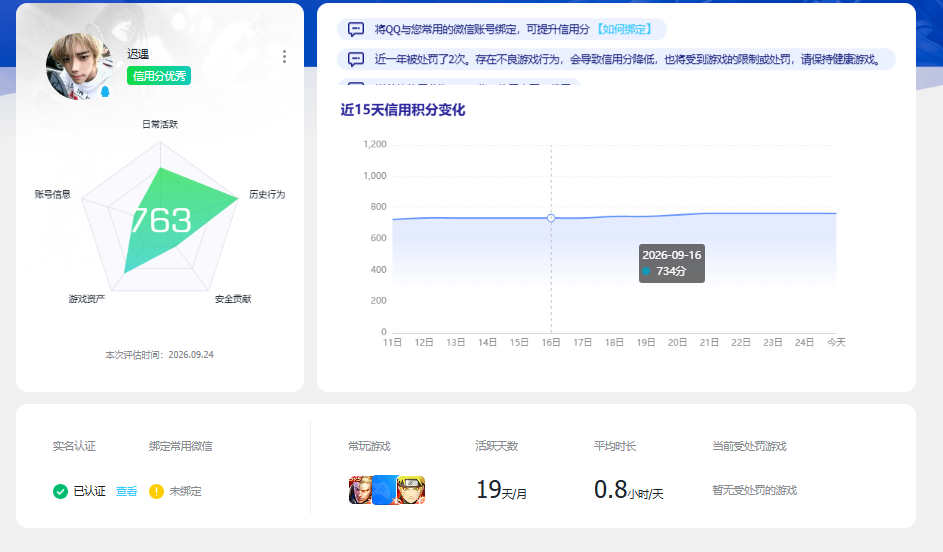Click the chat icon beside the punishment notice

(x=356, y=59)
